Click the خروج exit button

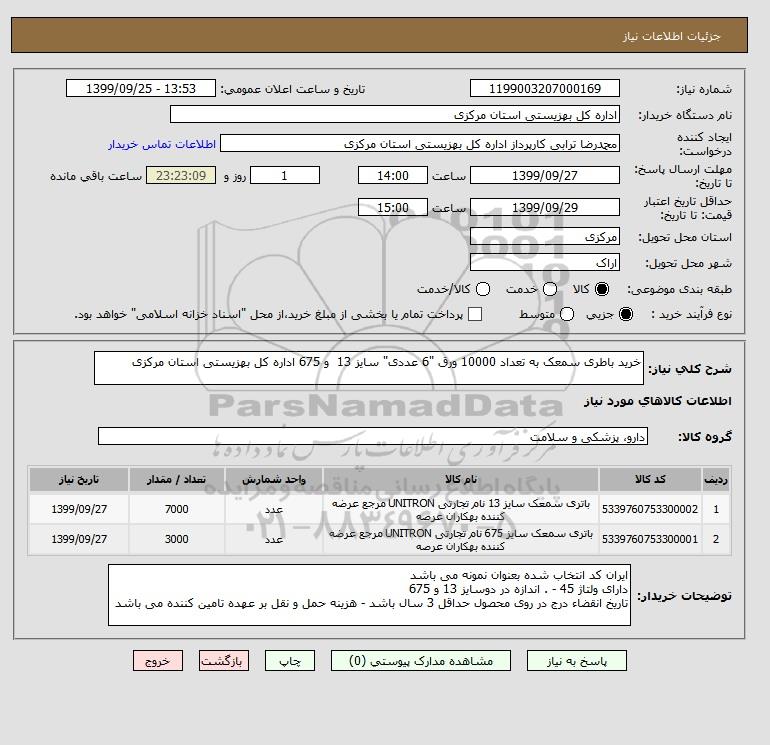pos(158,661)
